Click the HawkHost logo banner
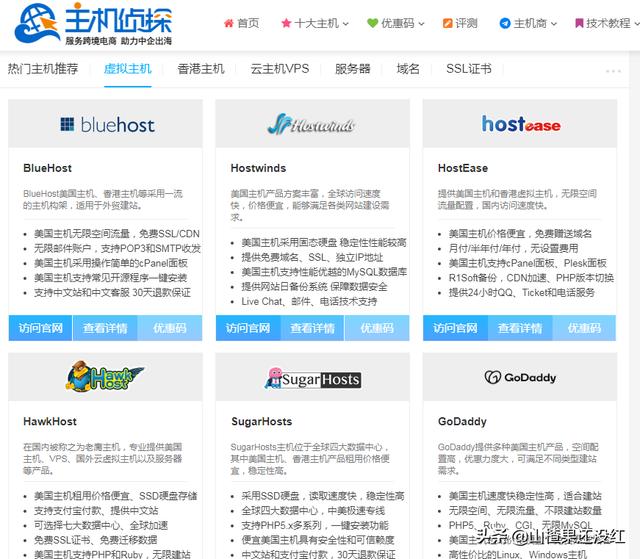The image size is (640, 559). (105, 377)
